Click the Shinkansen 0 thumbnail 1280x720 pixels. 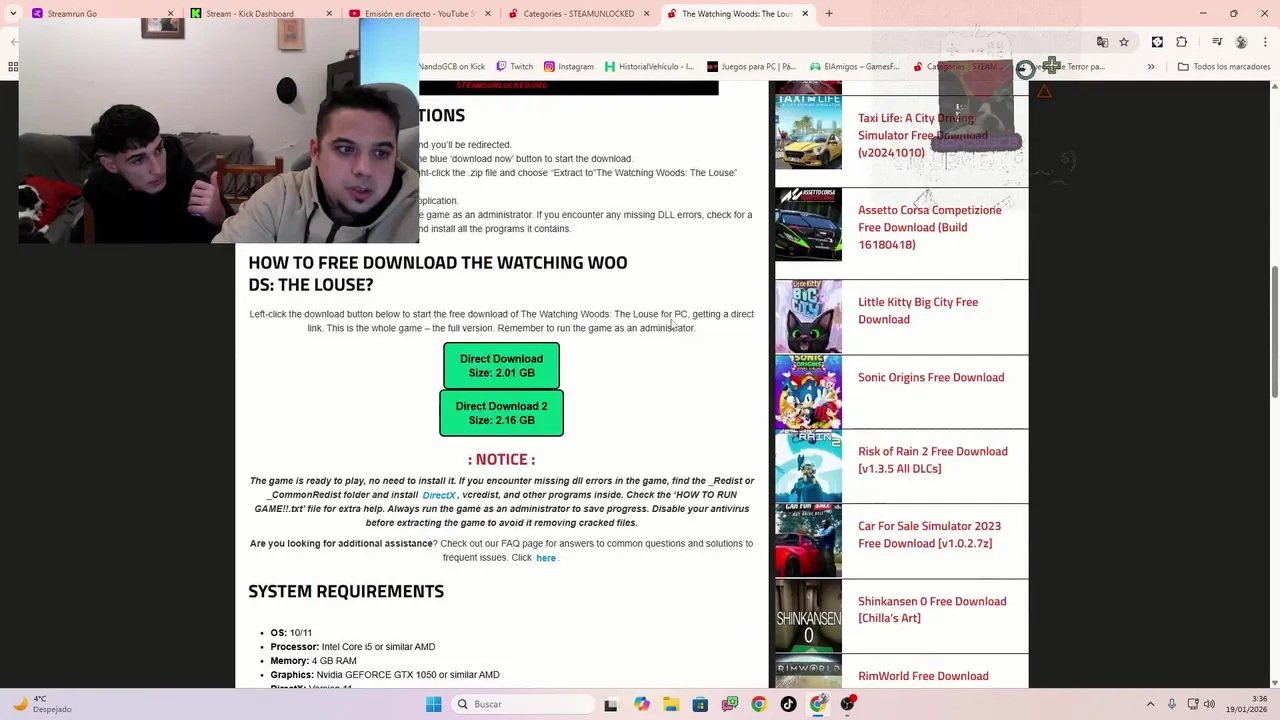point(808,617)
